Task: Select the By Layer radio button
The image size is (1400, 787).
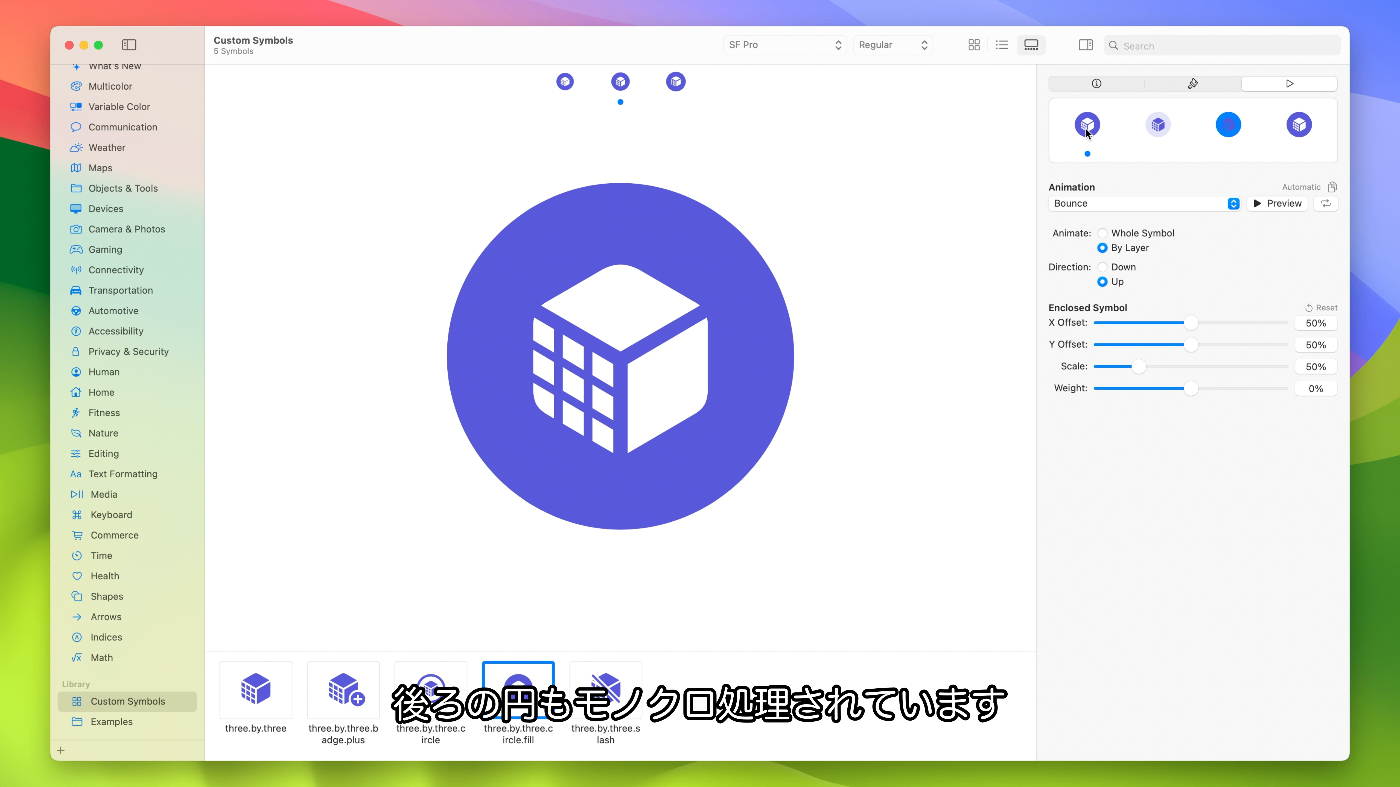Action: [x=1103, y=248]
